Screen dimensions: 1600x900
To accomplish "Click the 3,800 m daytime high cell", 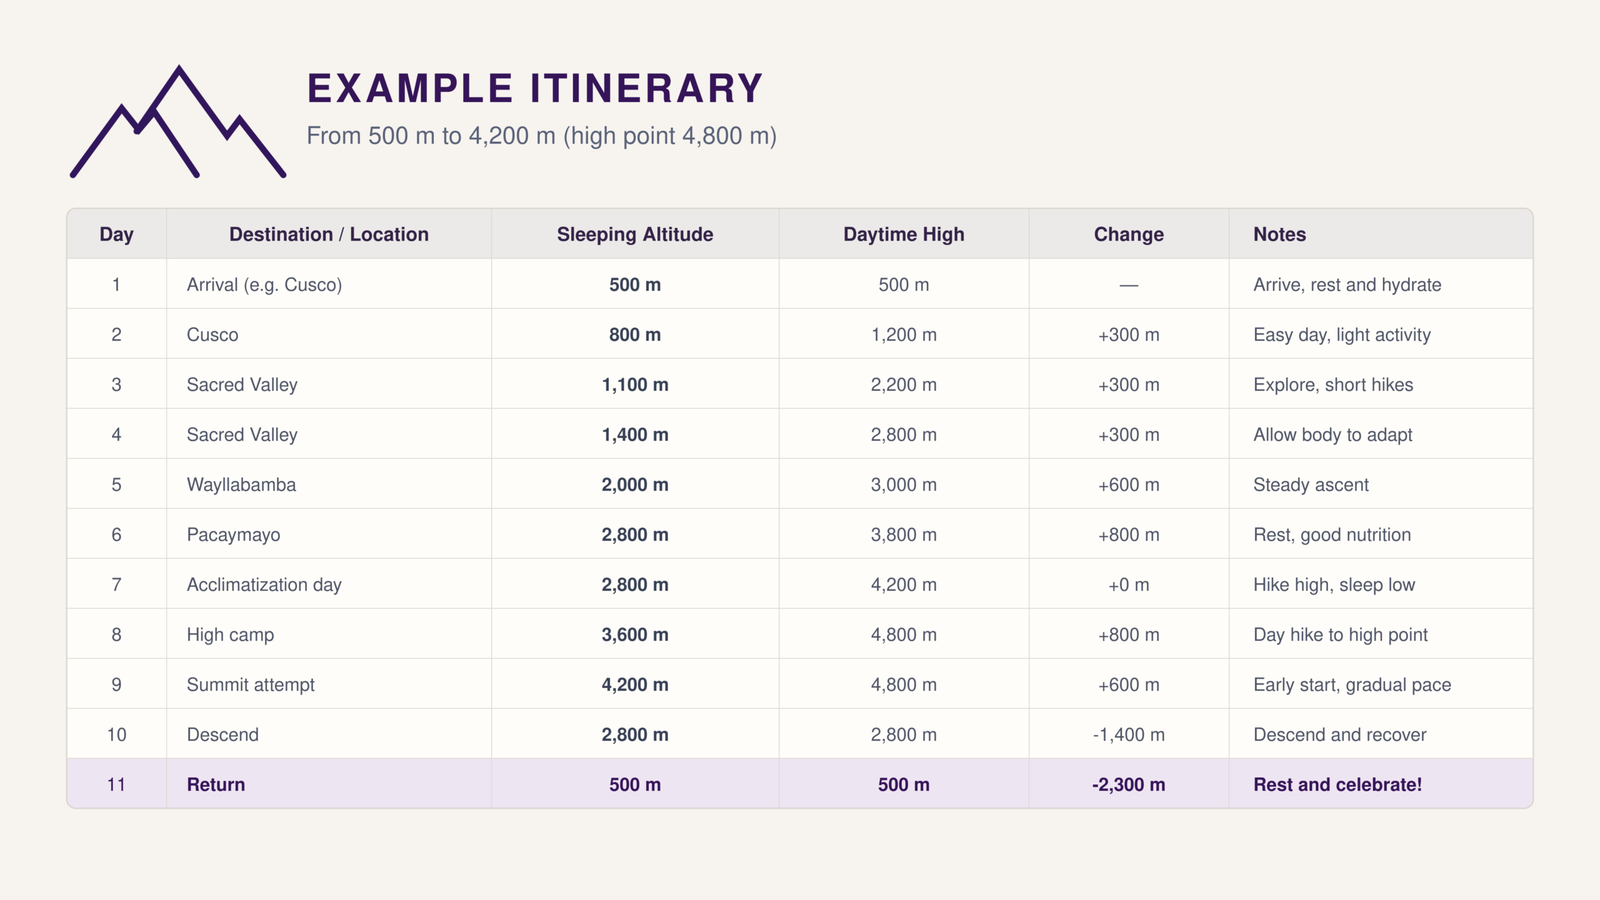I will click(904, 535).
